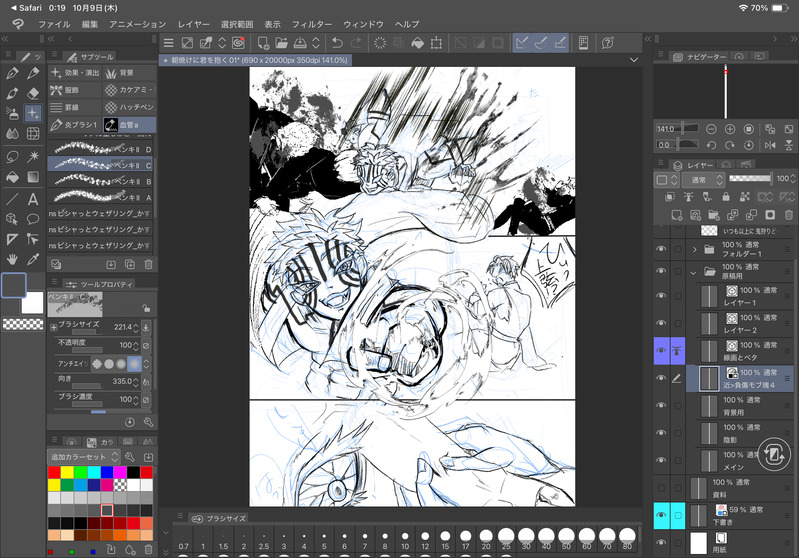Select the Hand move tool
The image size is (799, 558).
[12, 259]
